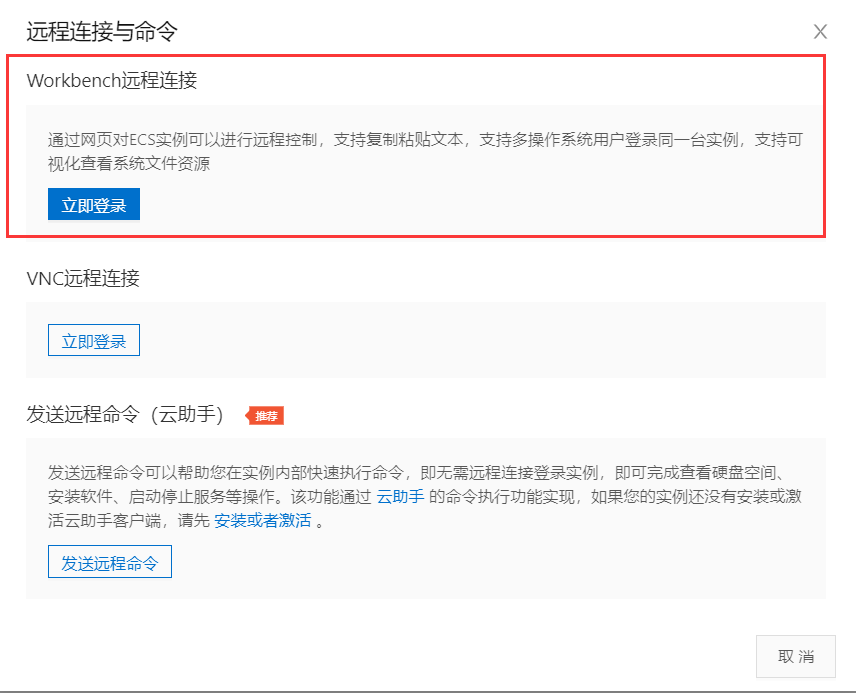The width and height of the screenshot is (856, 693).
Task: Click the orange 推荐 badge
Action: [265, 416]
